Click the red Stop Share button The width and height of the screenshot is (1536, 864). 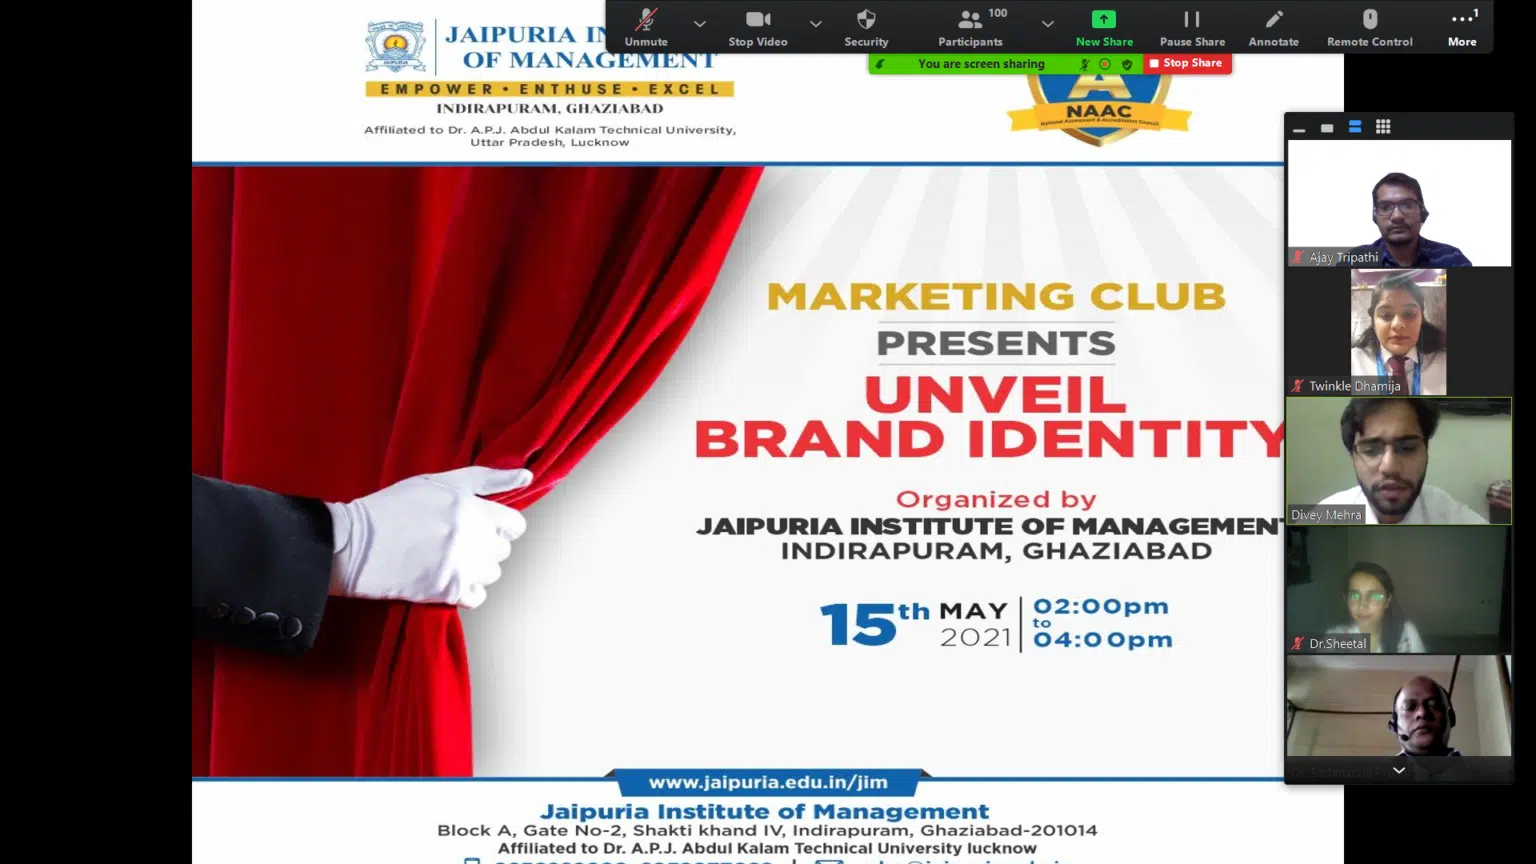click(1187, 63)
